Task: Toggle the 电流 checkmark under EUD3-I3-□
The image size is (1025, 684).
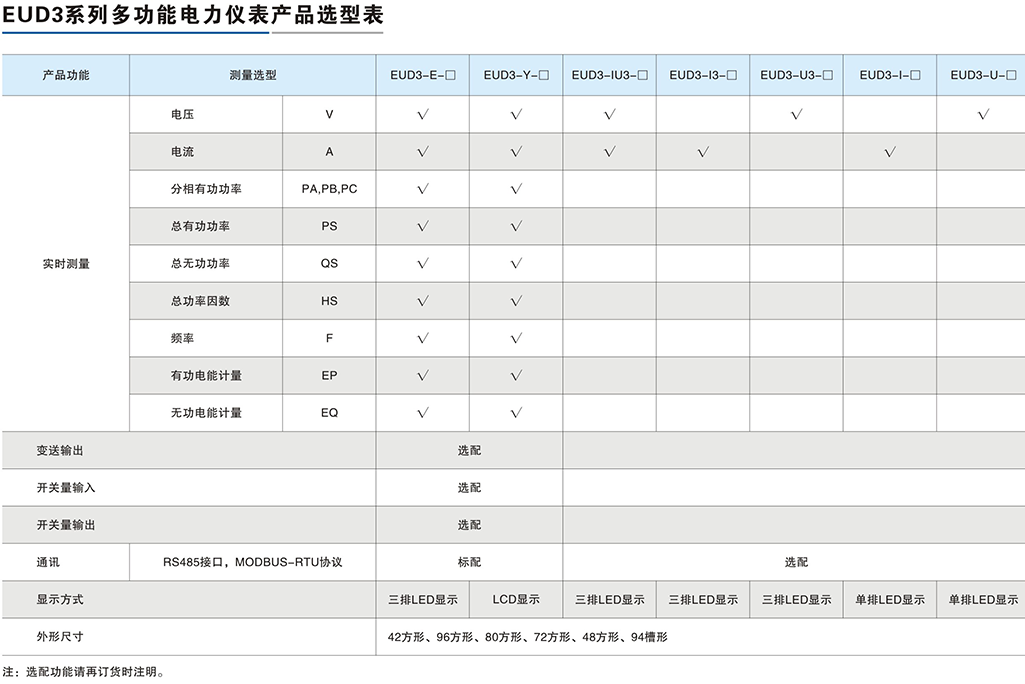Action: click(x=701, y=151)
